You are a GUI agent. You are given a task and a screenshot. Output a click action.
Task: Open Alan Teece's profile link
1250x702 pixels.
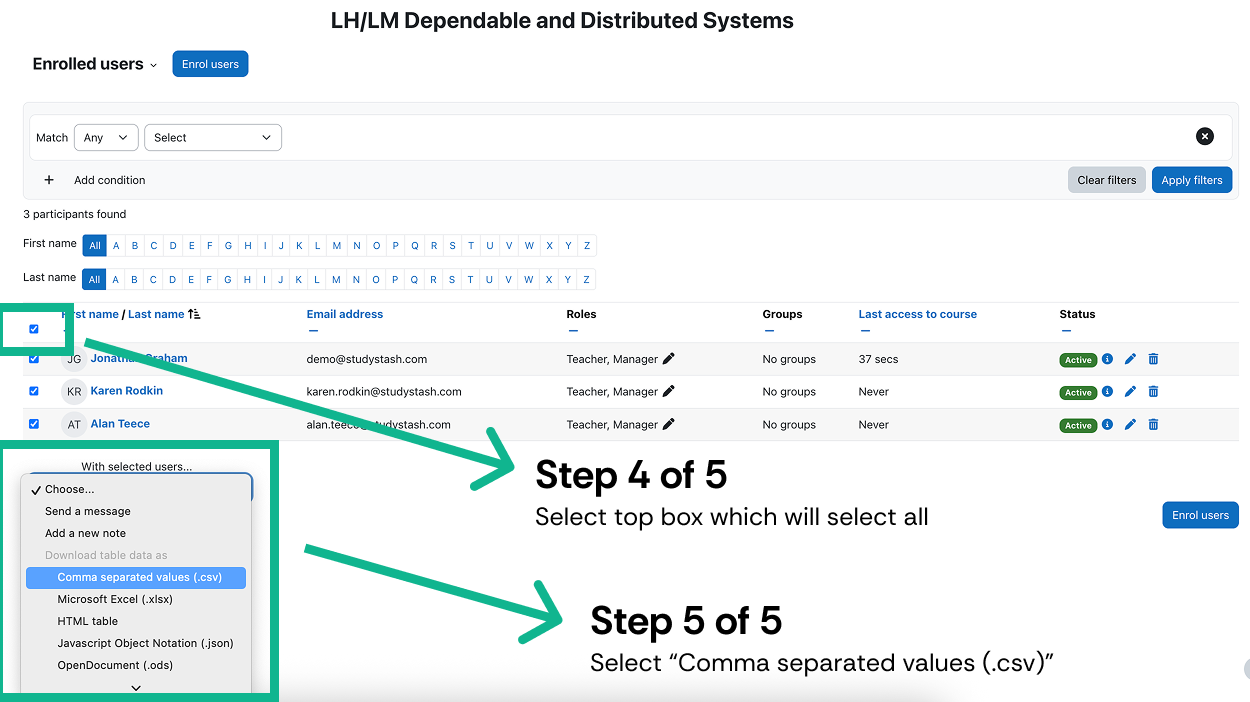click(x=120, y=424)
